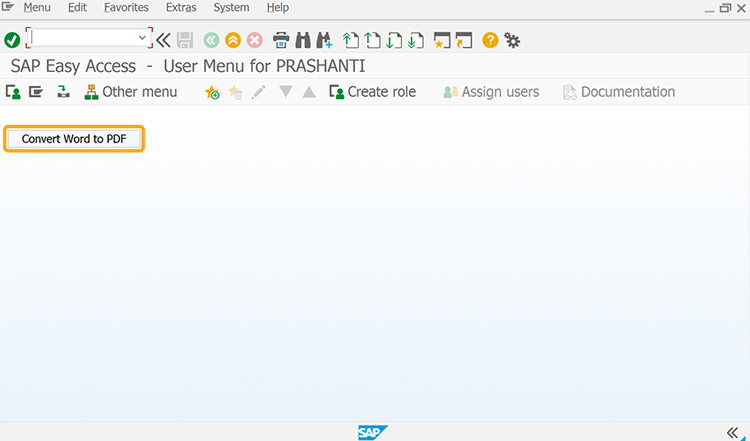The height and width of the screenshot is (441, 750).
Task: Open the Favorites menu
Action: 126,8
